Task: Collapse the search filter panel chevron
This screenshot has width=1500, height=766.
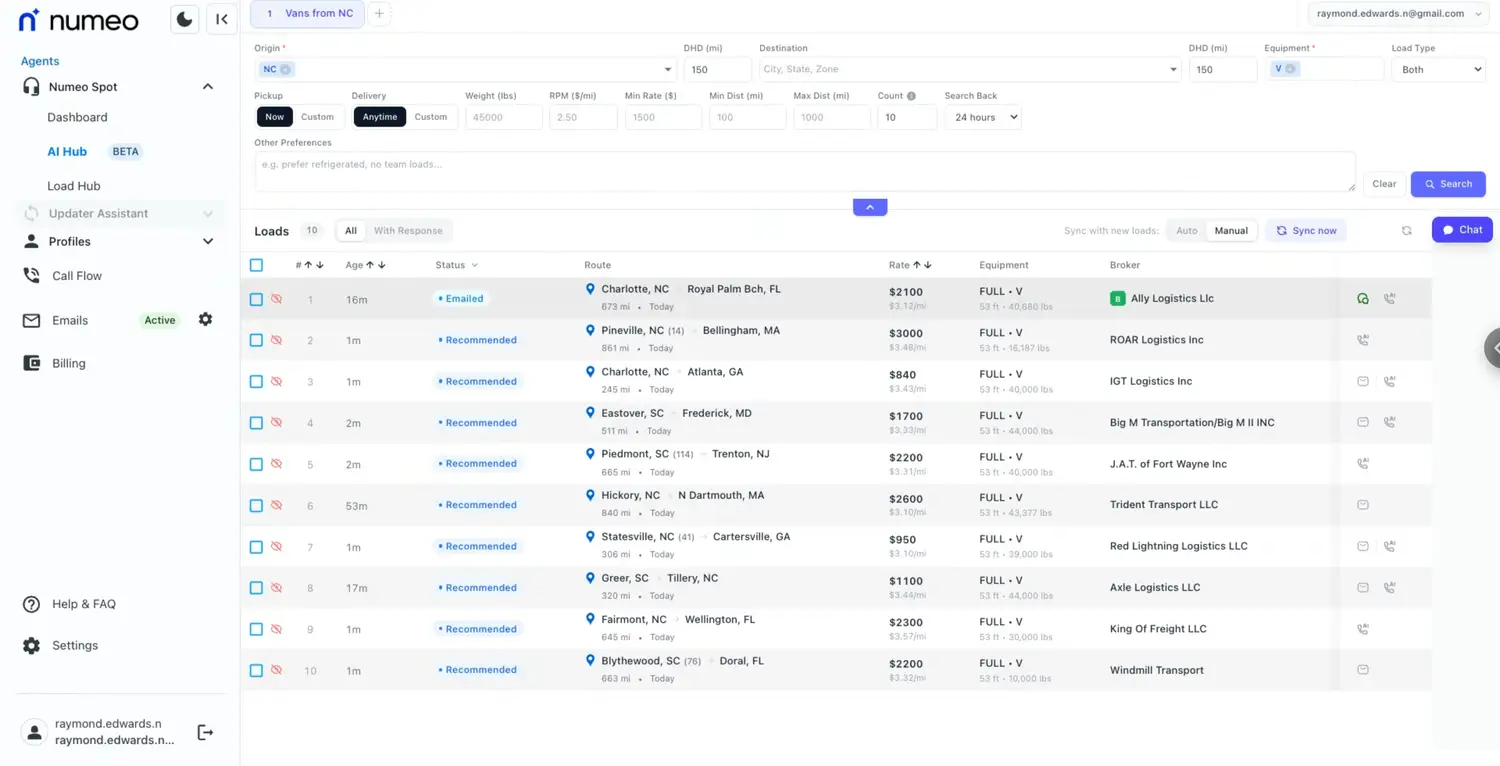Action: (x=869, y=207)
